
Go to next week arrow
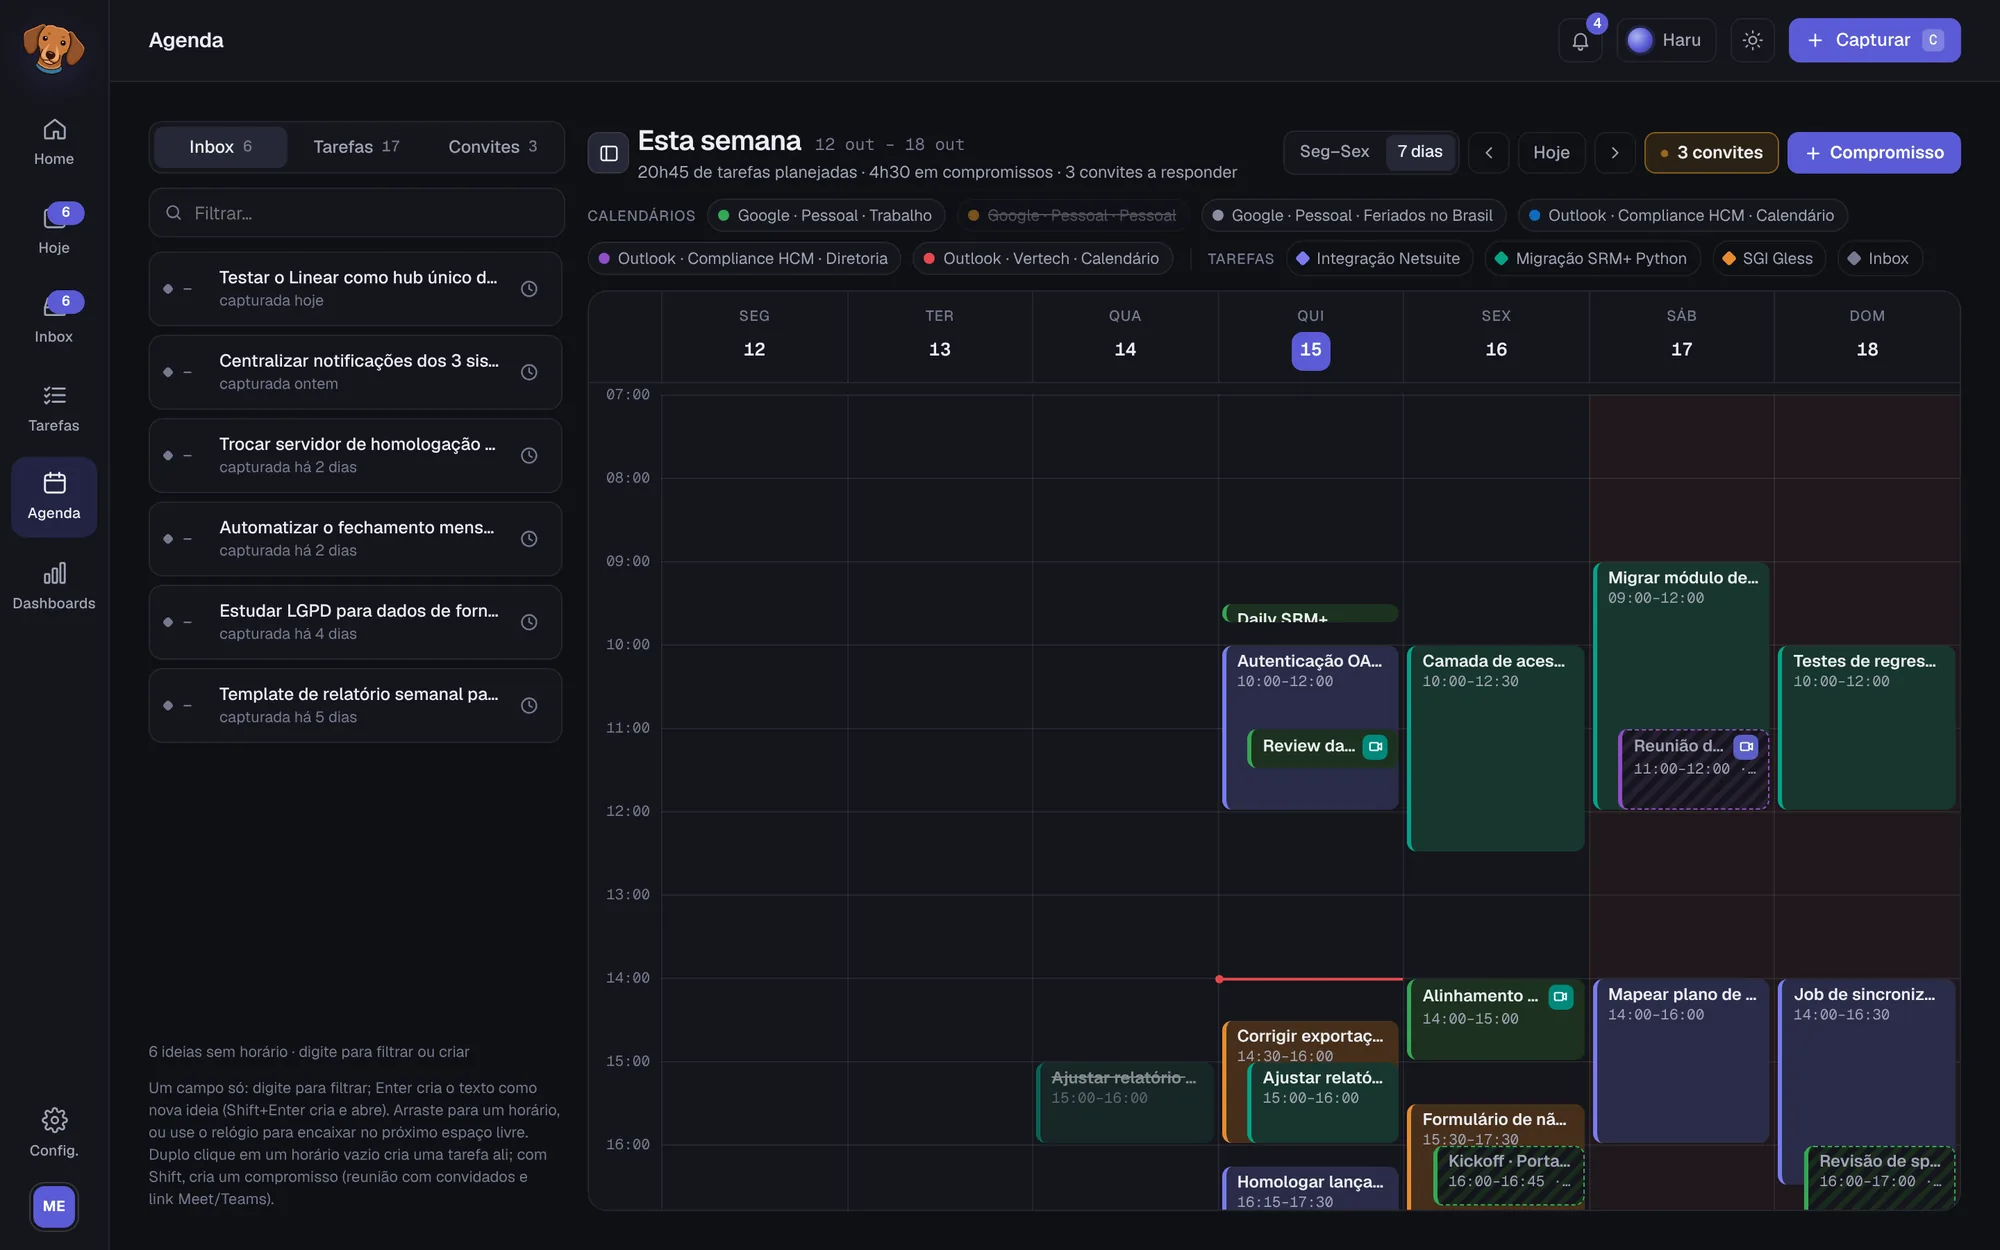tap(1614, 153)
